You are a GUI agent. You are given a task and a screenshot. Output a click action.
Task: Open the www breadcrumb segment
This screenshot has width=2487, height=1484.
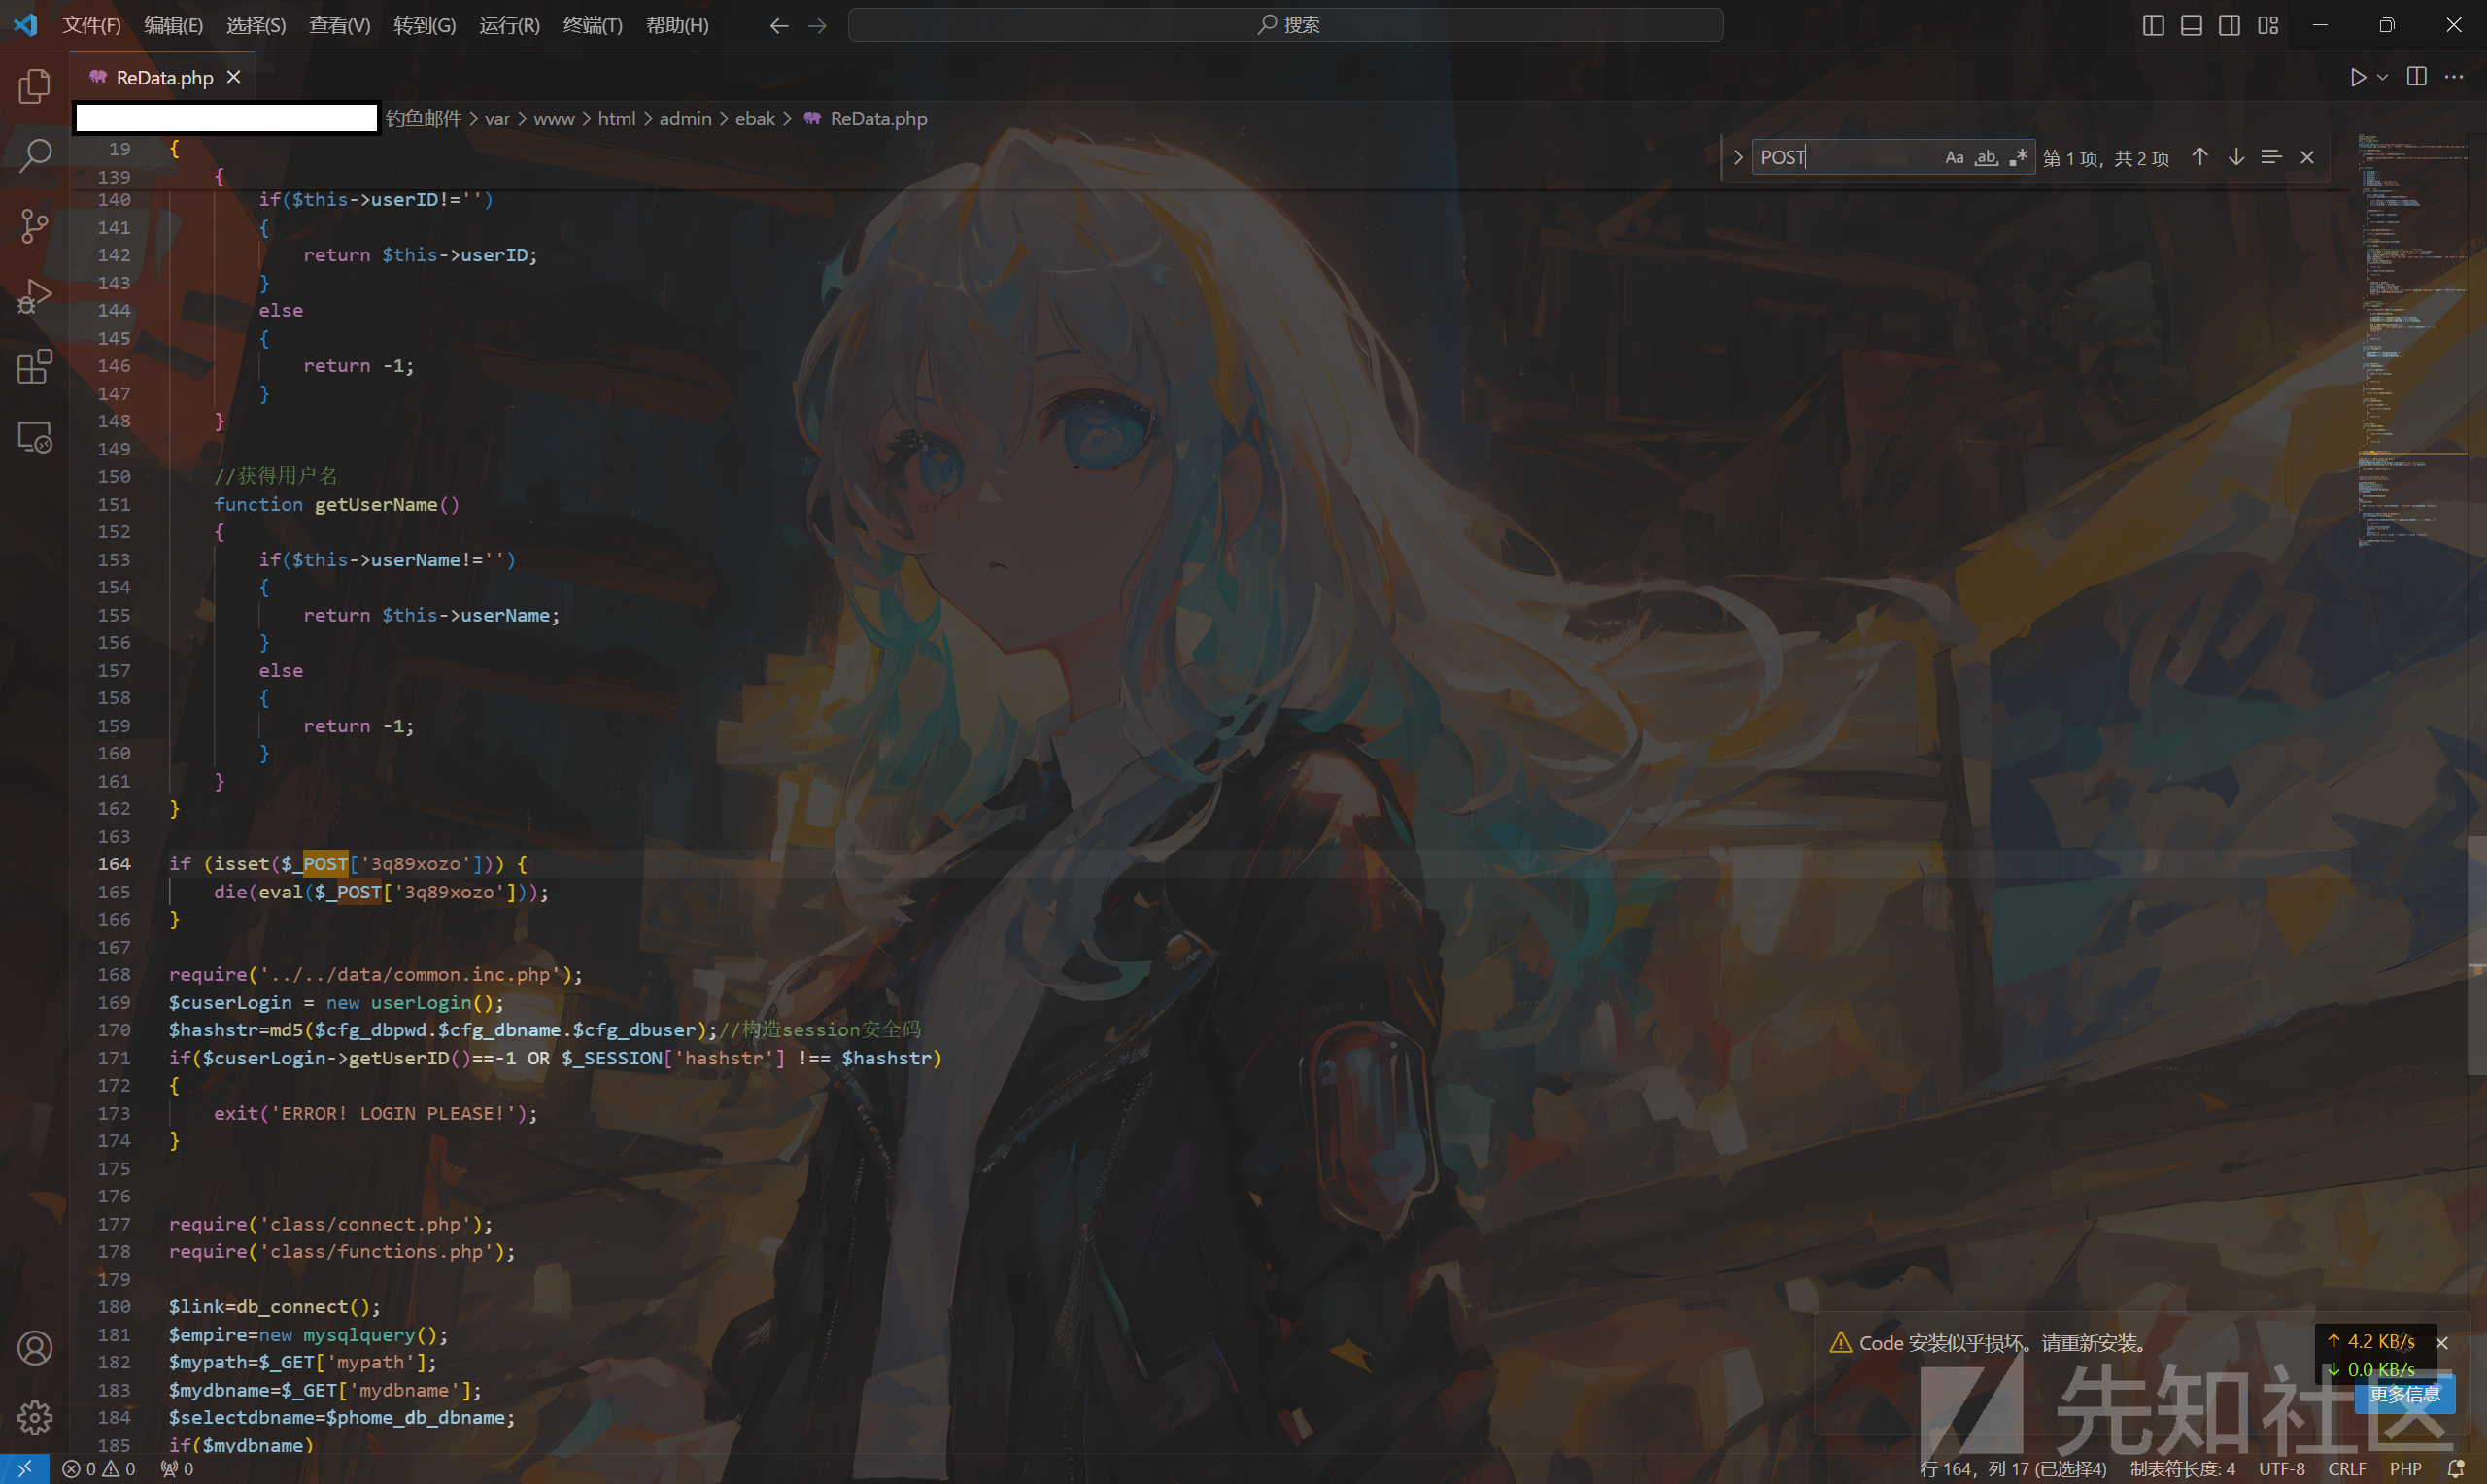click(x=554, y=119)
